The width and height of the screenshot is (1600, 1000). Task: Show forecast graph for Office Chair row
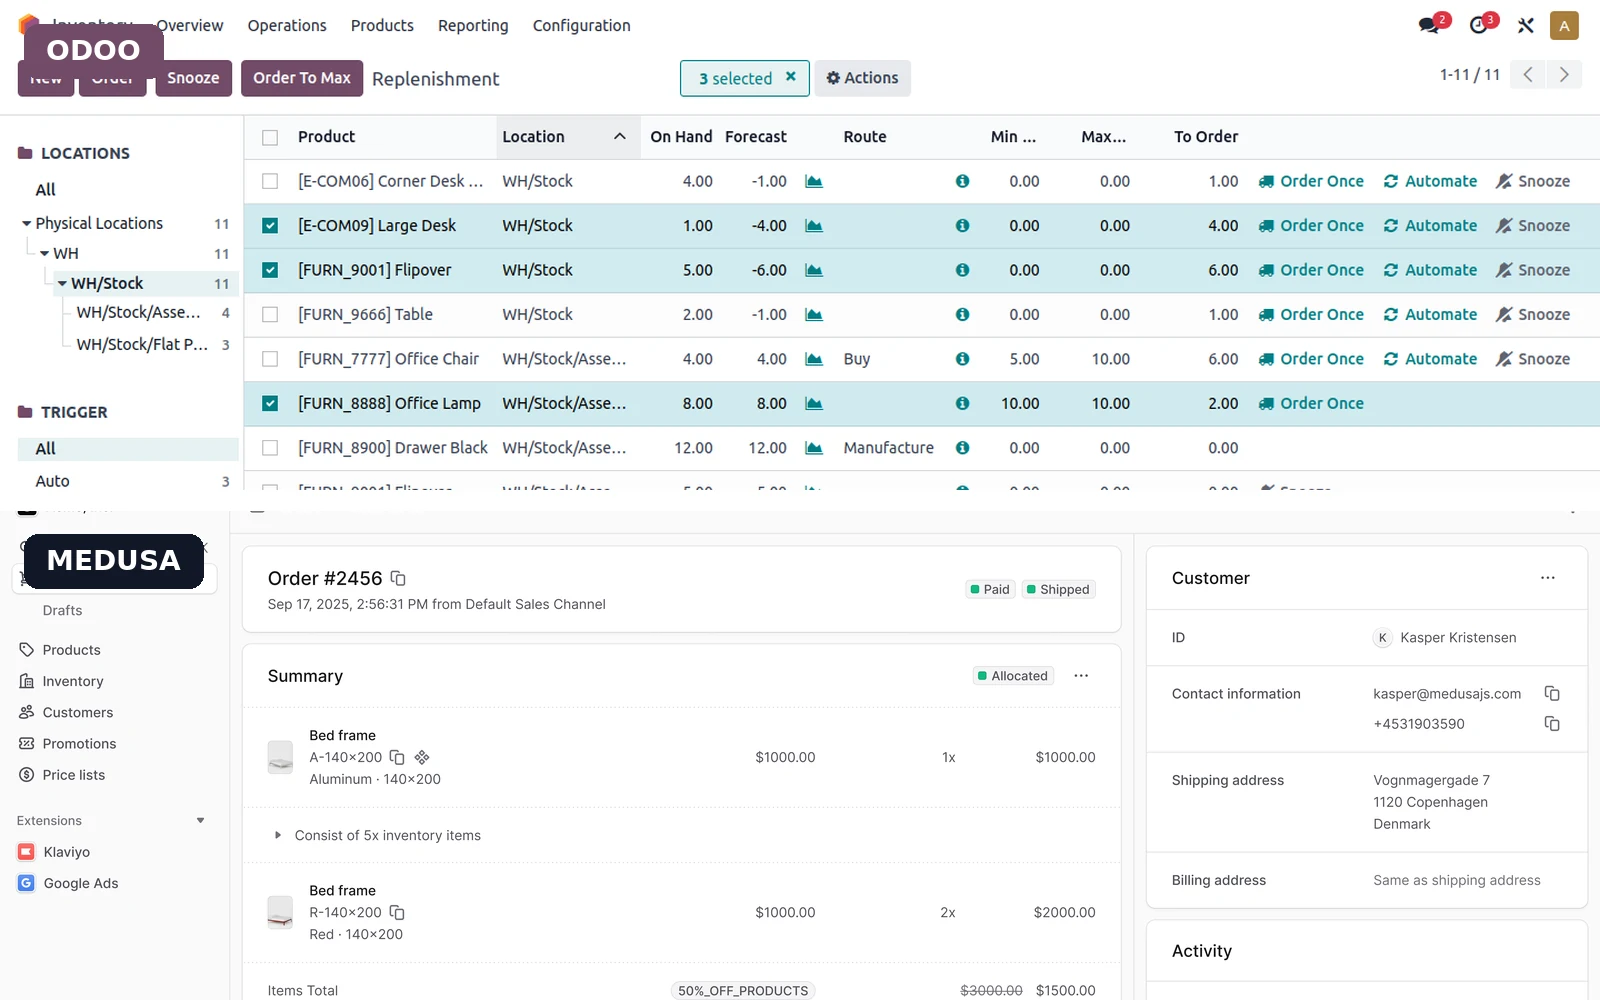pos(814,359)
